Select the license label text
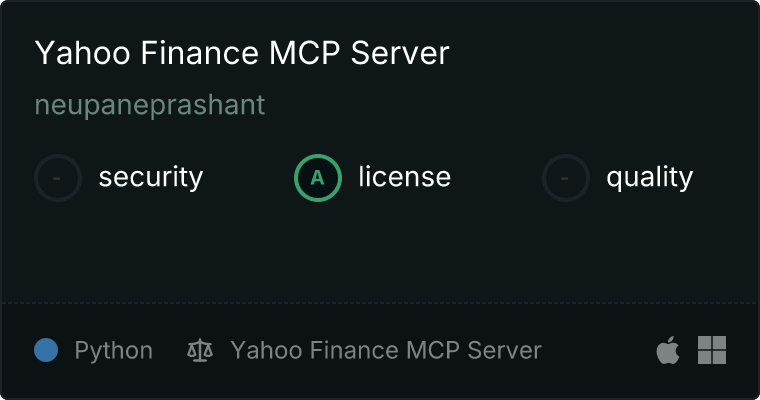 pos(405,176)
